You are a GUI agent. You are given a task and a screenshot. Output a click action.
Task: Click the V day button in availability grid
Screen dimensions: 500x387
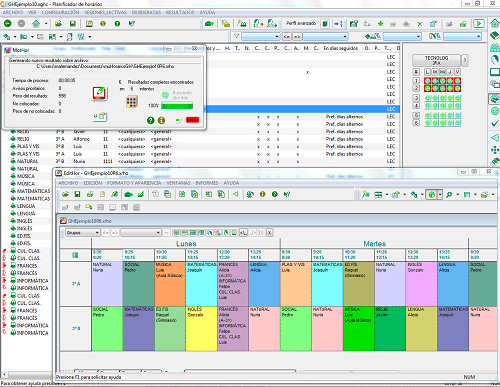point(457,72)
